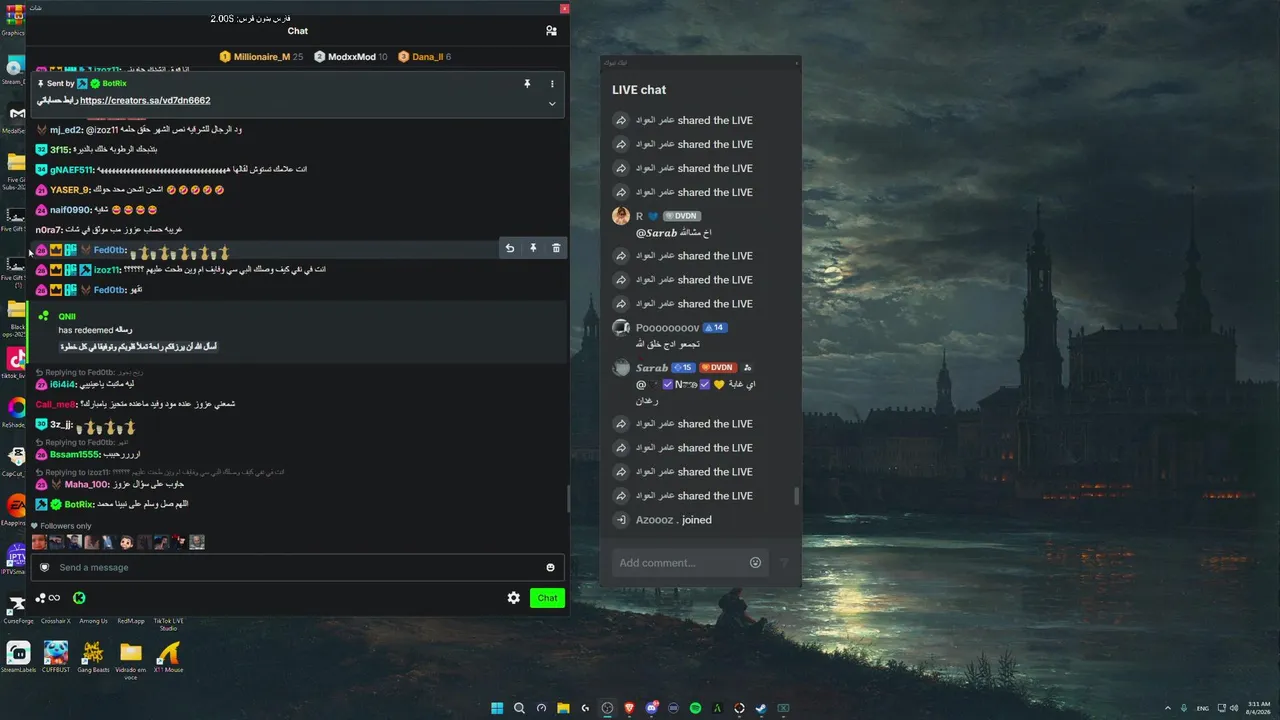Open the Windows Start menu

point(497,708)
